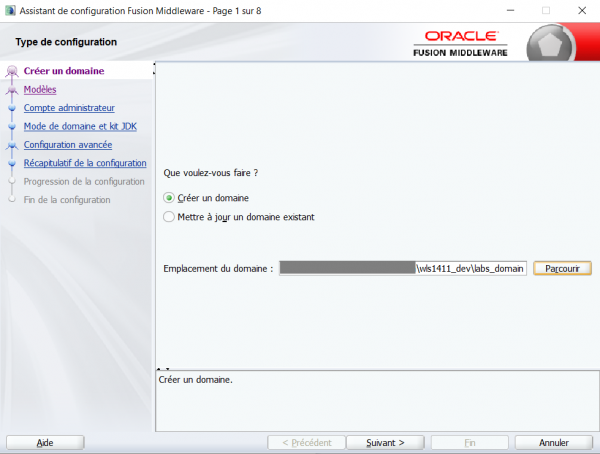The image size is (600, 454).
Task: Click the wizard app icon in title bar
Action: 10,10
